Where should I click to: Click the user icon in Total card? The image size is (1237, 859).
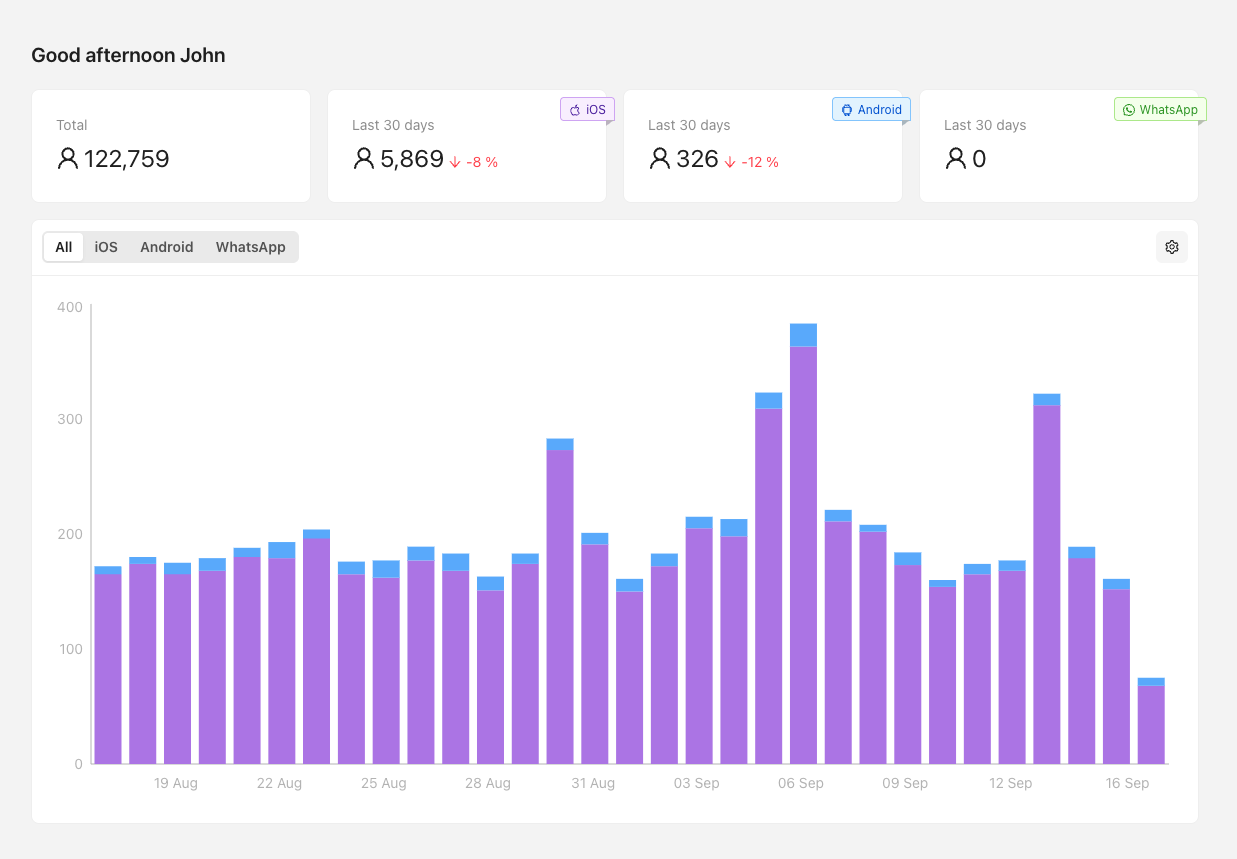(x=68, y=159)
